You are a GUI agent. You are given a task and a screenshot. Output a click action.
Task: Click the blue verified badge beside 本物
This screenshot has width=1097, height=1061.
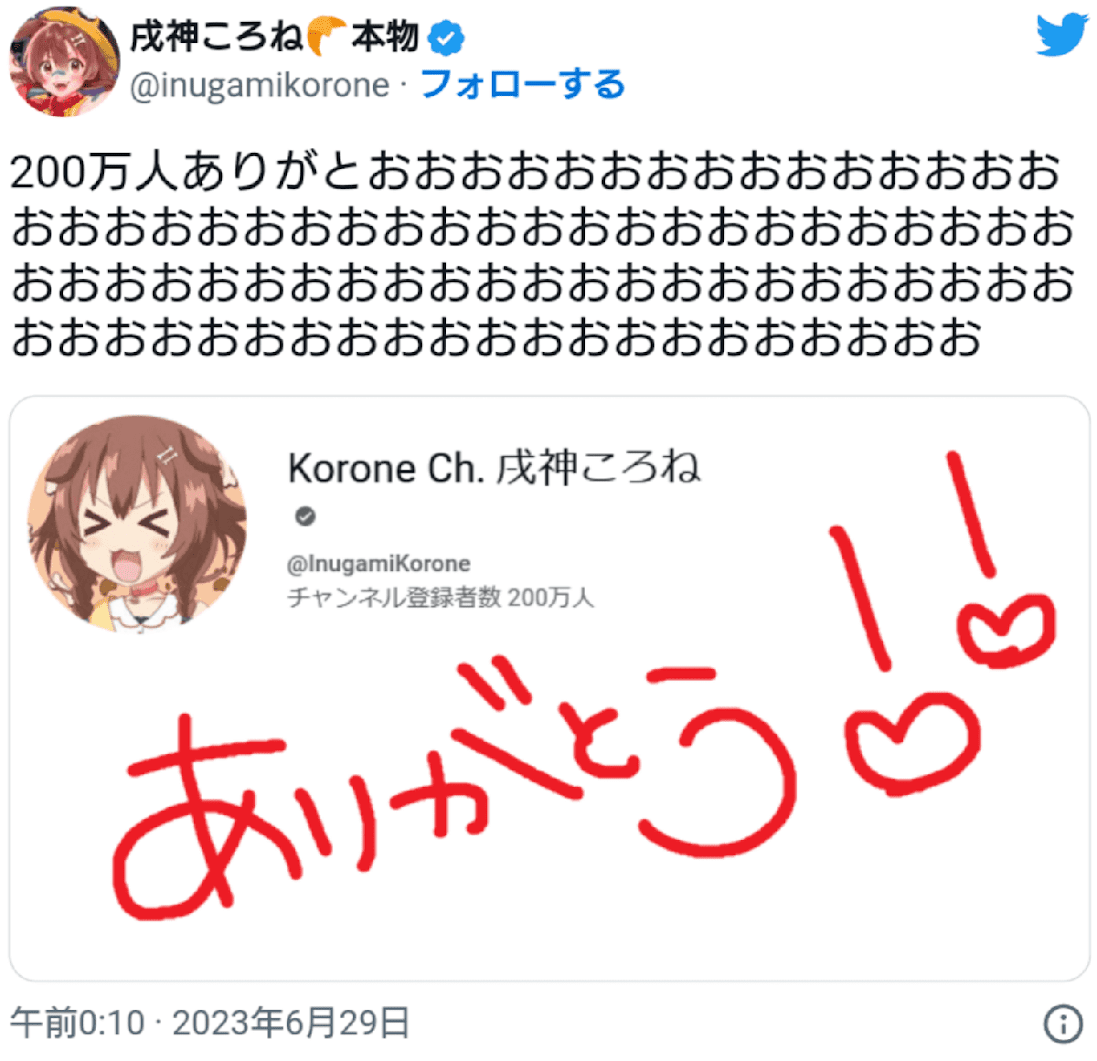(446, 37)
